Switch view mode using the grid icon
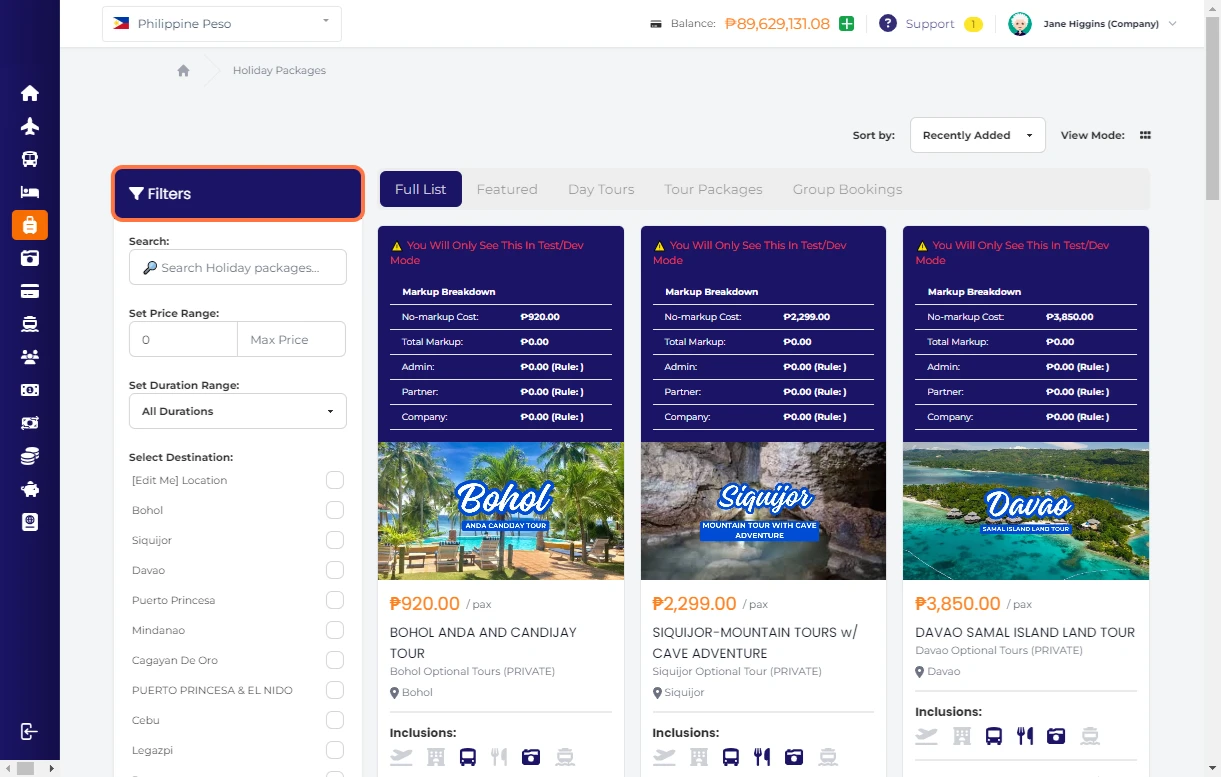Image resolution: width=1221 pixels, height=777 pixels. (1145, 135)
